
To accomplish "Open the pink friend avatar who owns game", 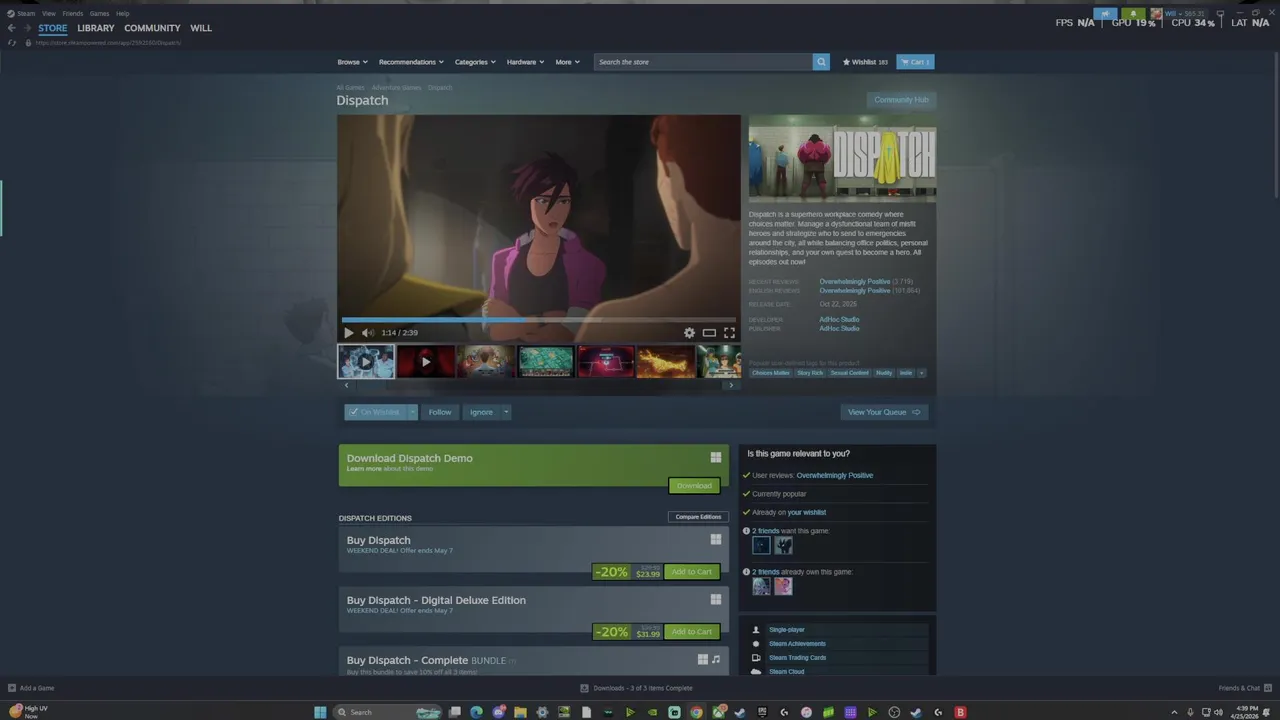I will [783, 587].
